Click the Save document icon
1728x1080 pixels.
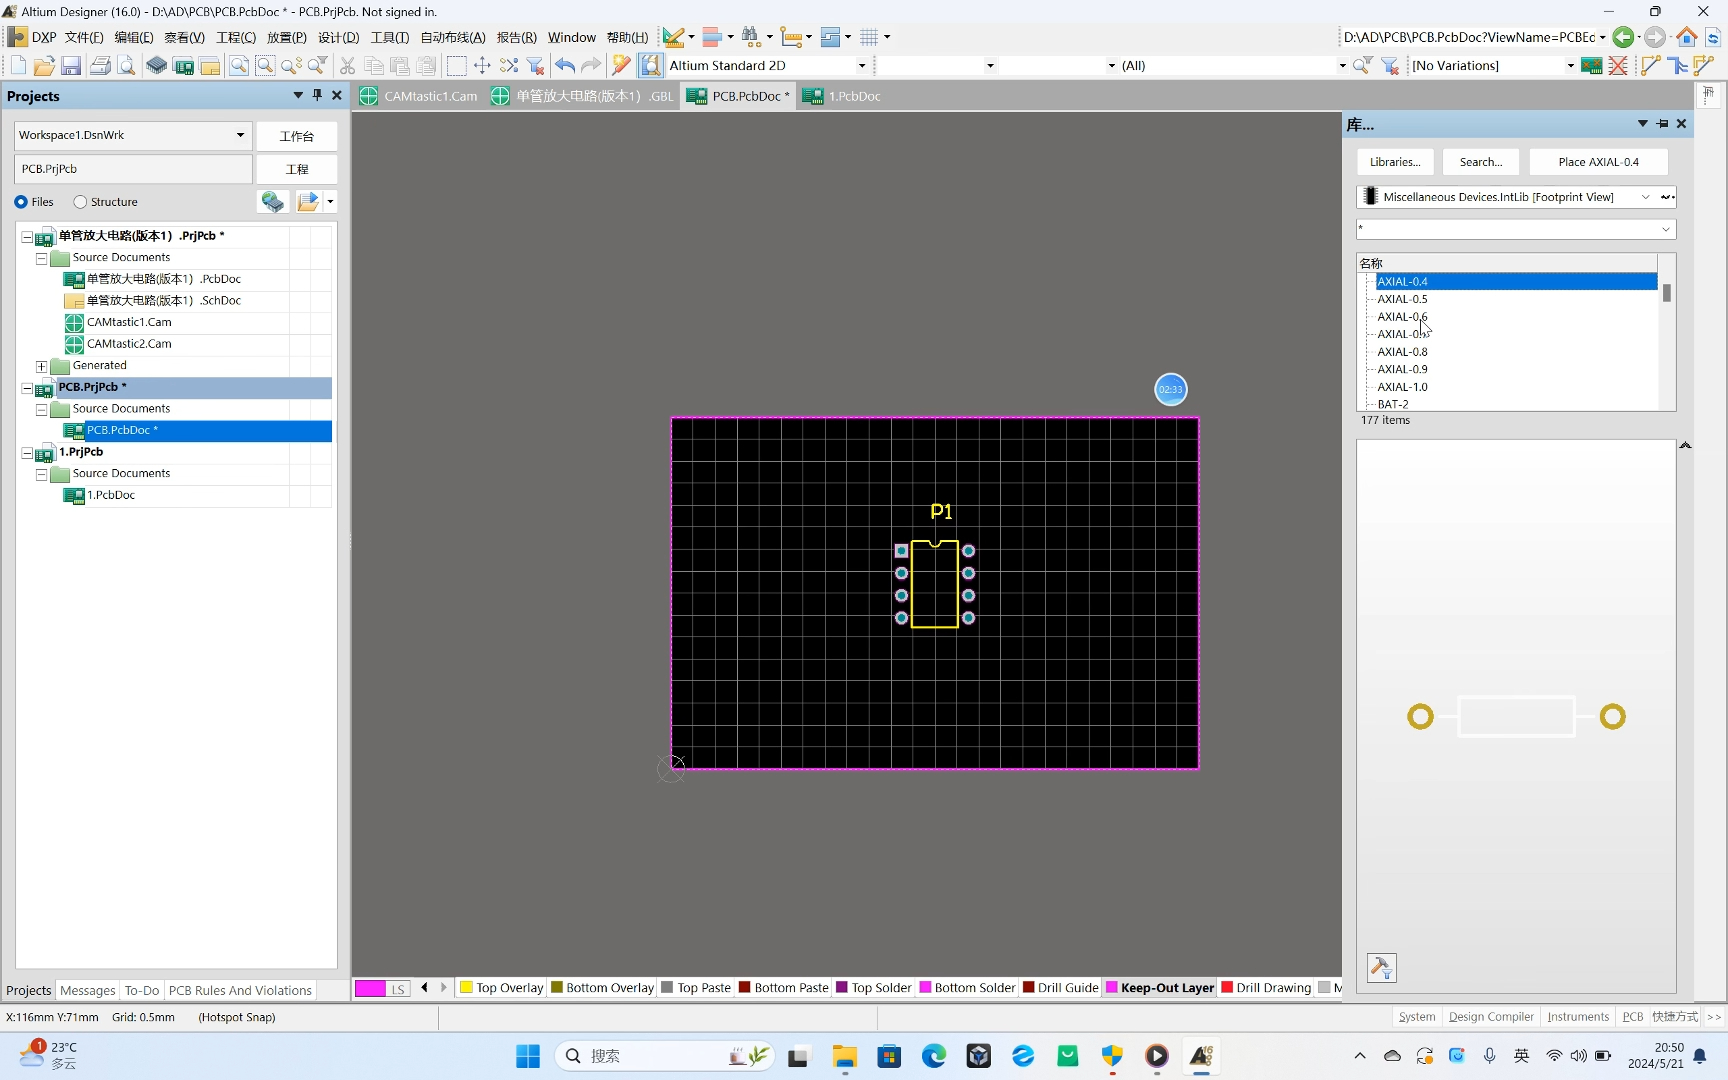coord(71,65)
